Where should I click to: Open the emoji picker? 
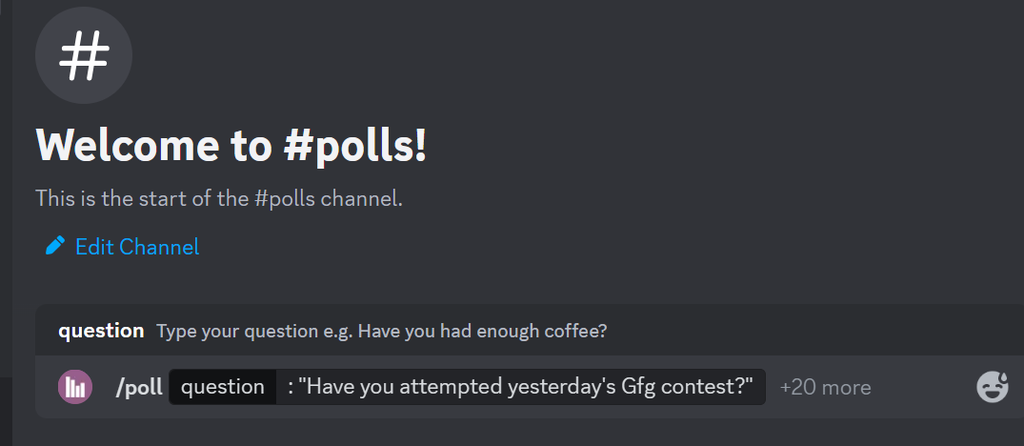click(992, 387)
